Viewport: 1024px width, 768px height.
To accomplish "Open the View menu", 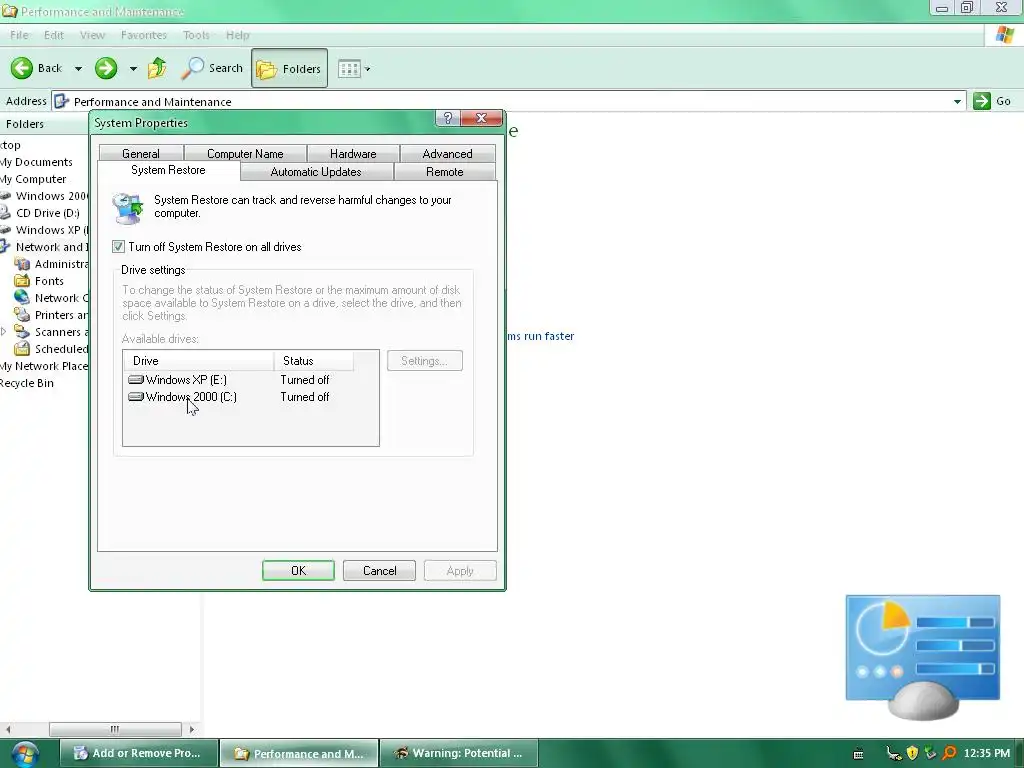I will pos(92,35).
